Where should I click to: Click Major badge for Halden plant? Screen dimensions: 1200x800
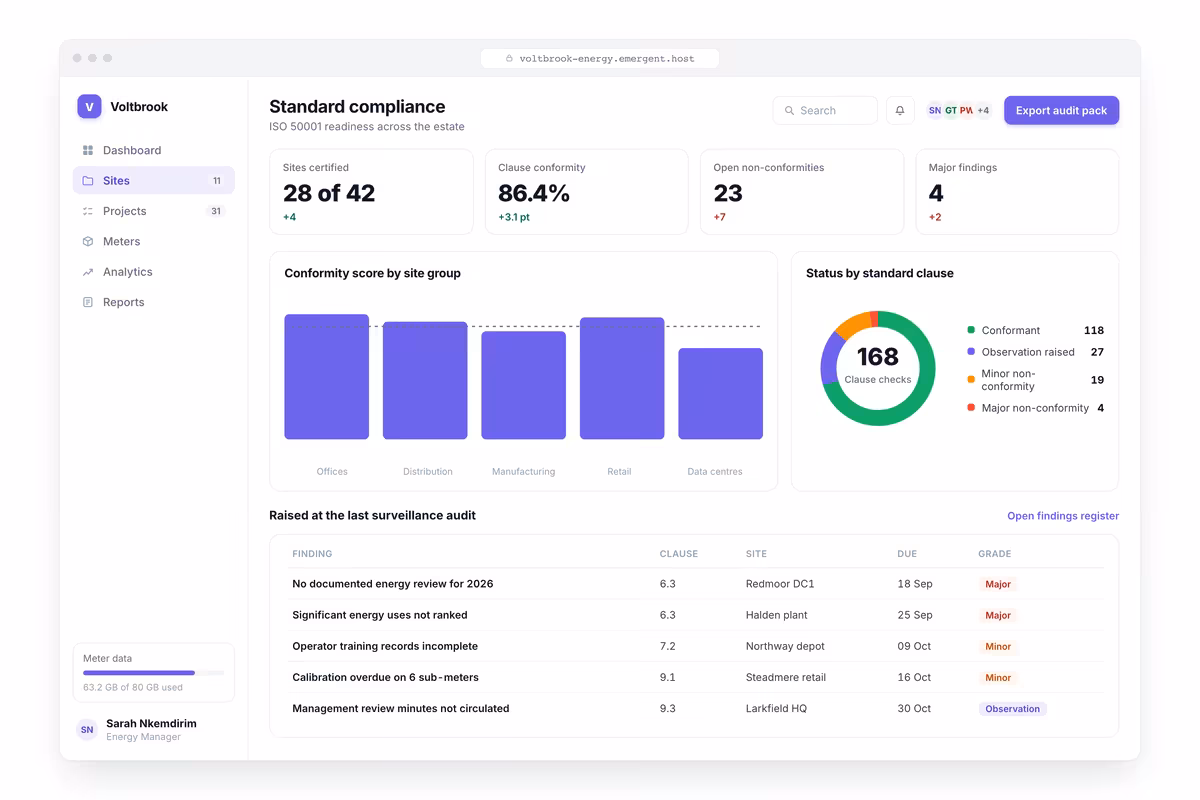(x=998, y=615)
